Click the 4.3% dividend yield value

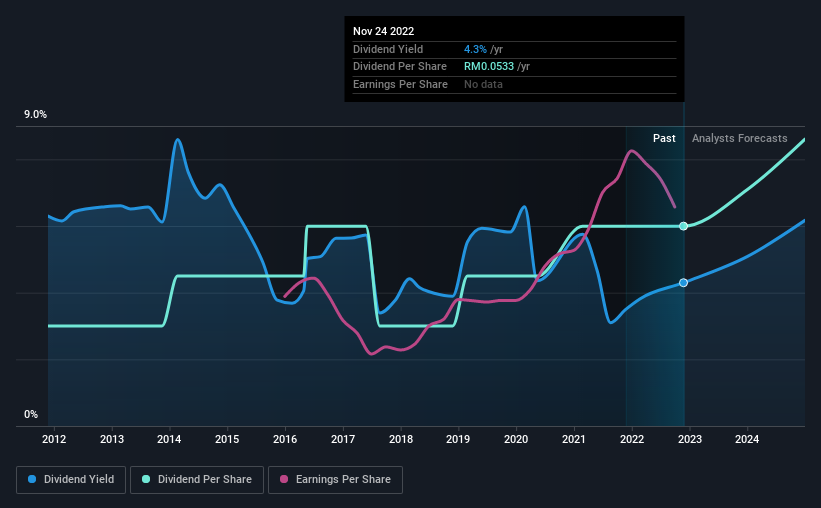click(475, 49)
